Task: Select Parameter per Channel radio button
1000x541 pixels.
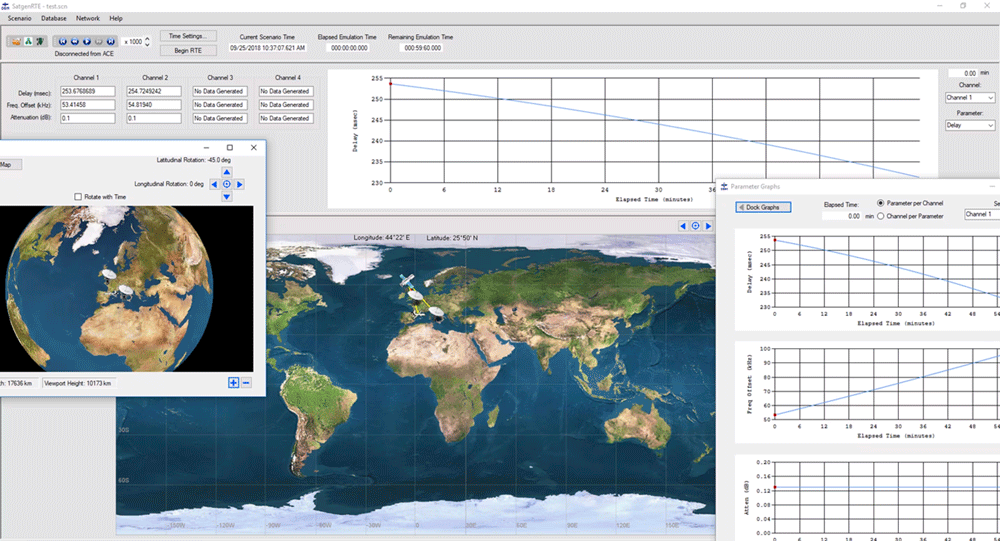Action: tap(881, 203)
